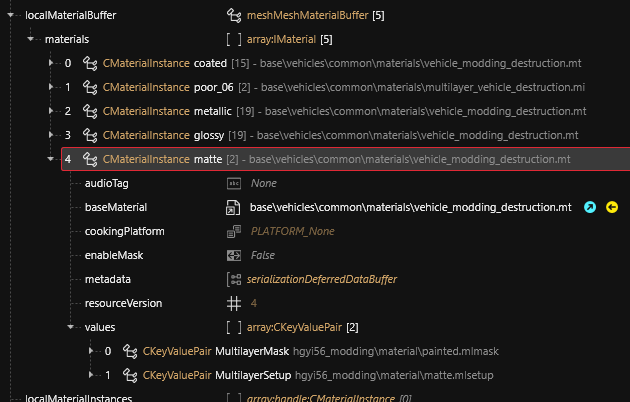Click the yellow arrow icon beside baseMaterial path
Image resolution: width=630 pixels, height=402 pixels.
pyautogui.click(x=612, y=208)
